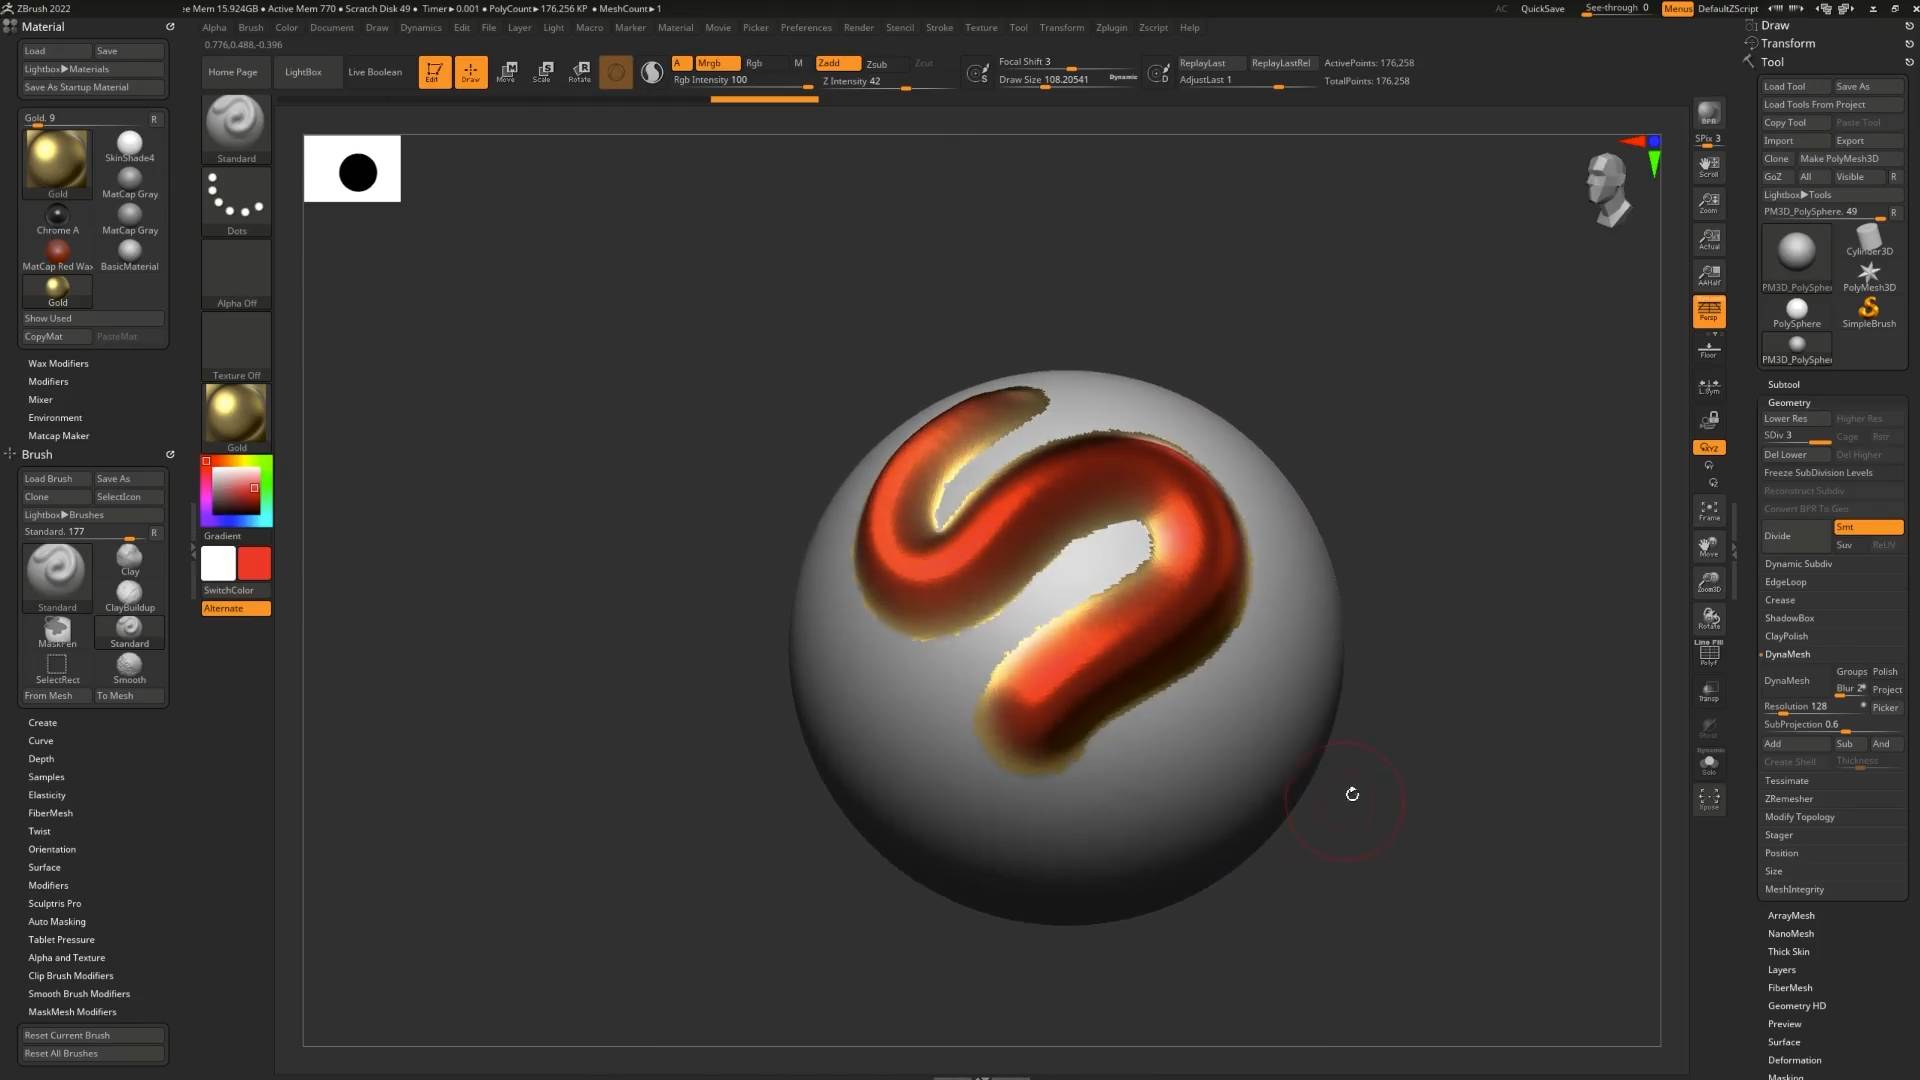This screenshot has height=1080, width=1920.
Task: Click the Solo mode icon
Action: pyautogui.click(x=1709, y=765)
